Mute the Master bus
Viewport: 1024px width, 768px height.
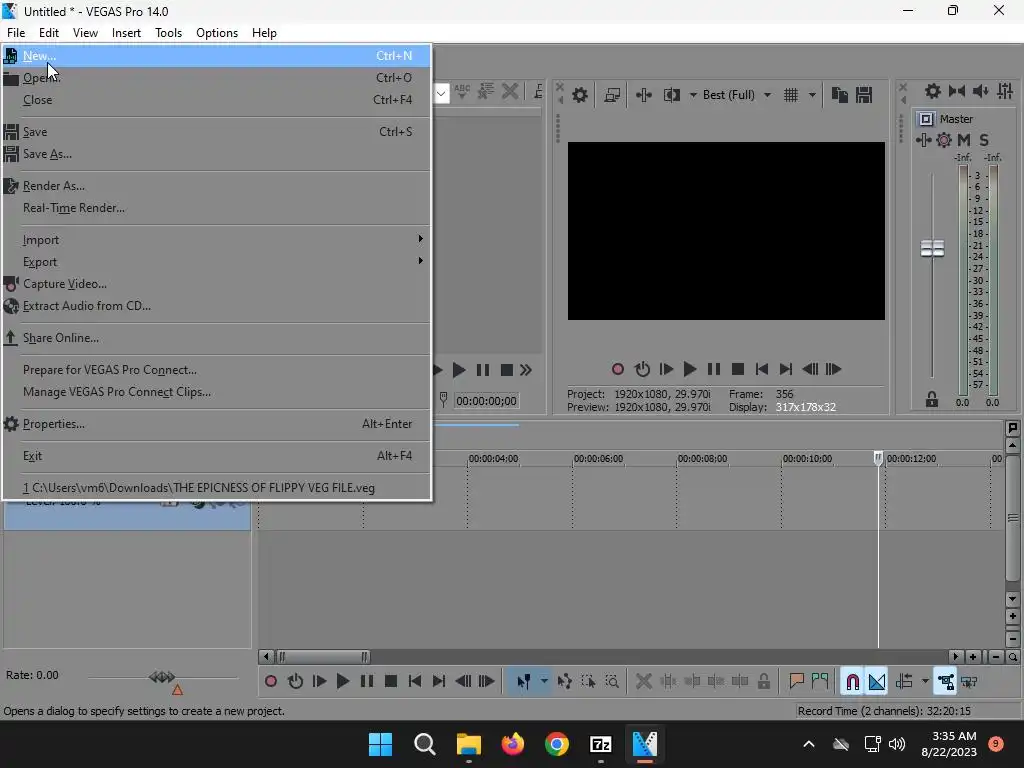[x=964, y=140]
